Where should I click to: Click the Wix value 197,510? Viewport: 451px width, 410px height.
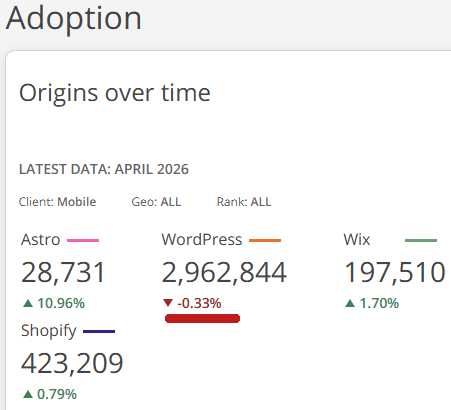click(x=395, y=273)
